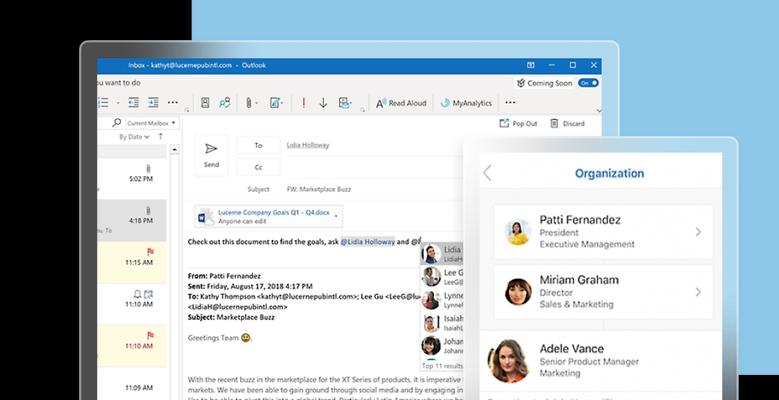Click the bulleted list dropdown arrow

click(118, 103)
